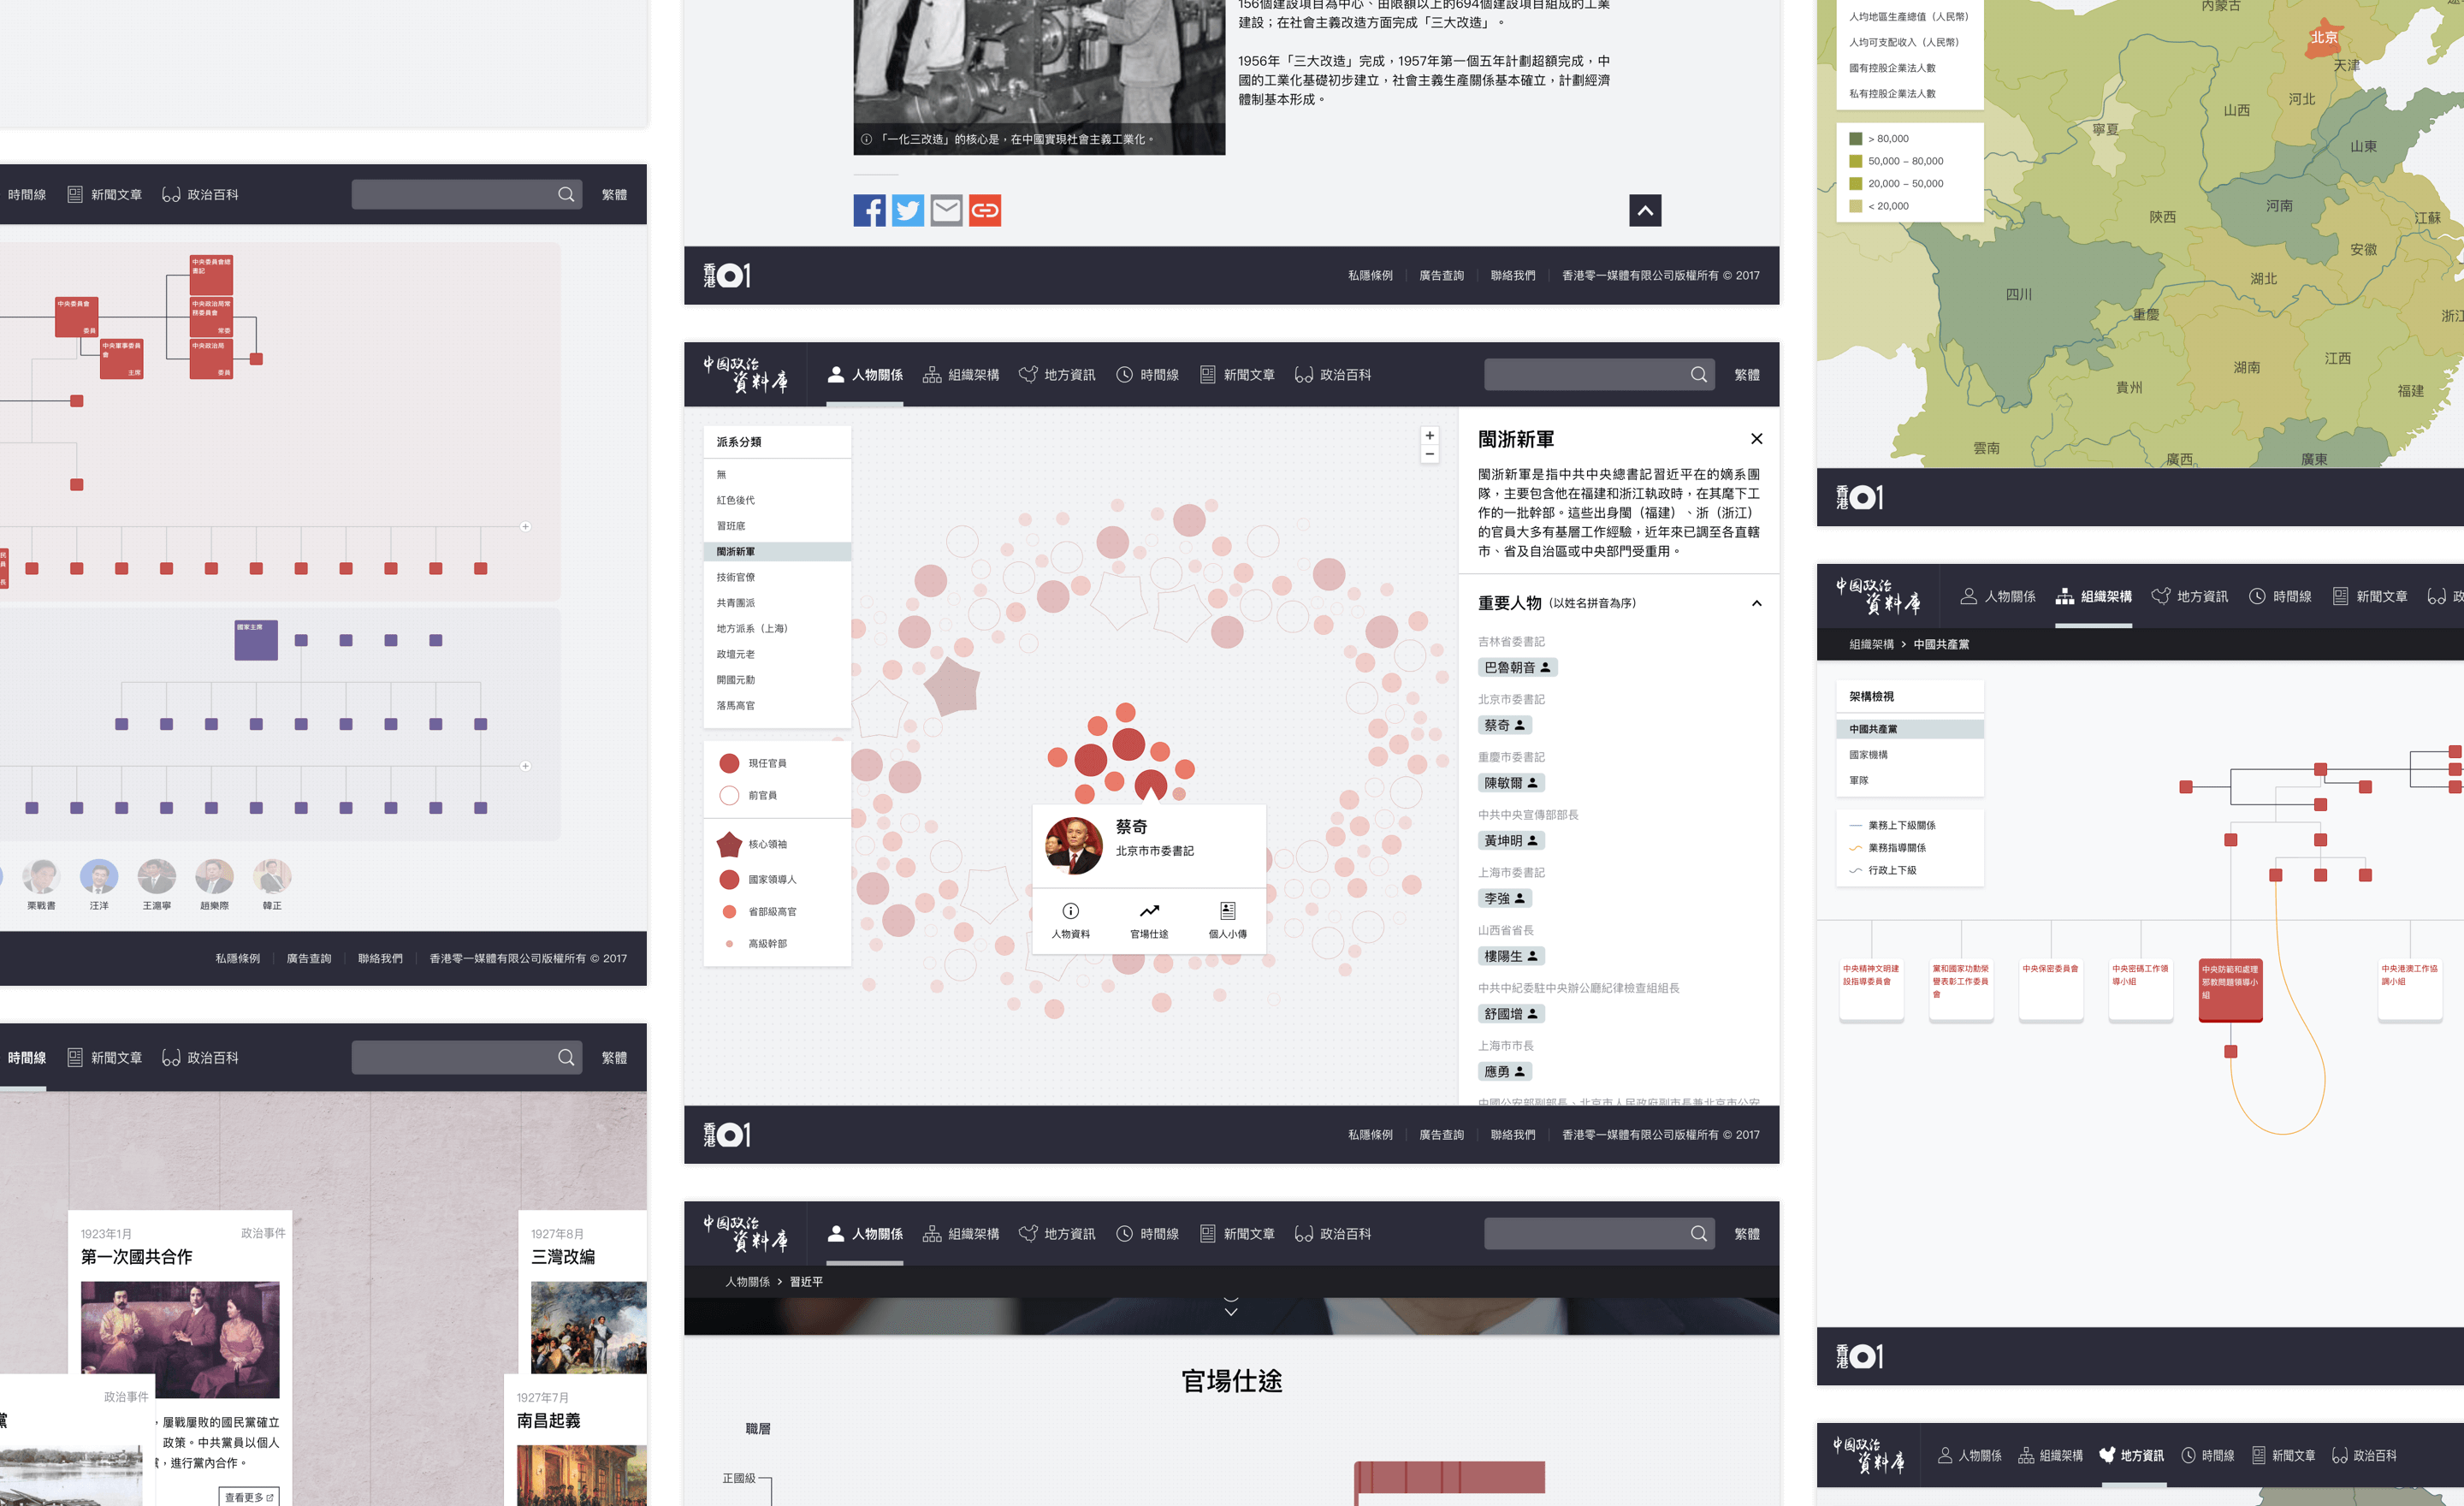Click 查看更多 button on timeline card
The image size is (2464, 1506).
tap(249, 1497)
